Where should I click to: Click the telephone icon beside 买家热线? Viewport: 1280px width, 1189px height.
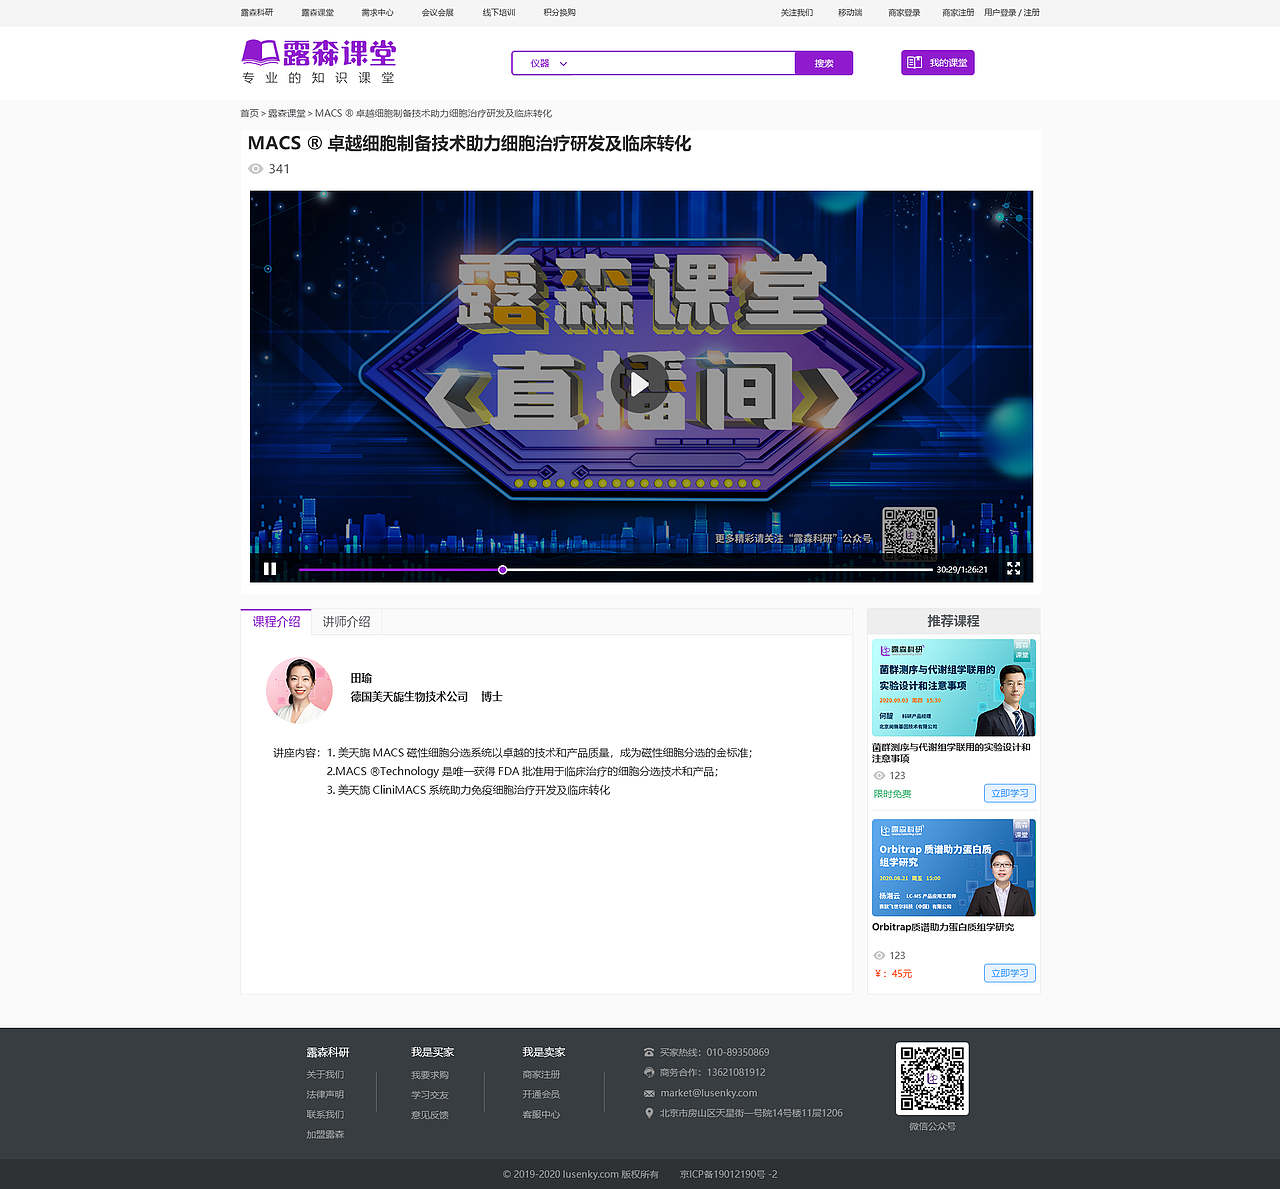pyautogui.click(x=649, y=1052)
